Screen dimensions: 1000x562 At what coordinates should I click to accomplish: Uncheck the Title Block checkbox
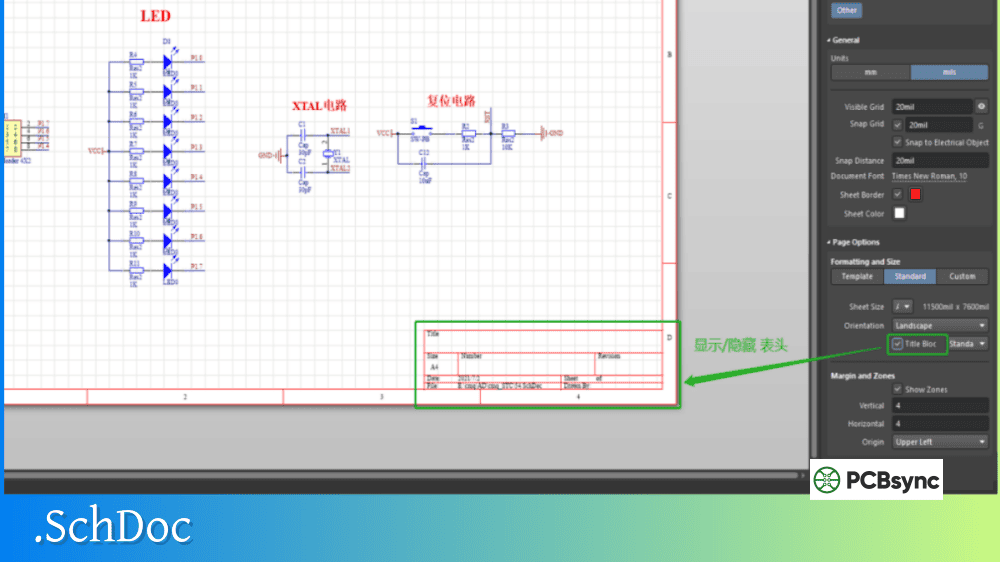(898, 344)
